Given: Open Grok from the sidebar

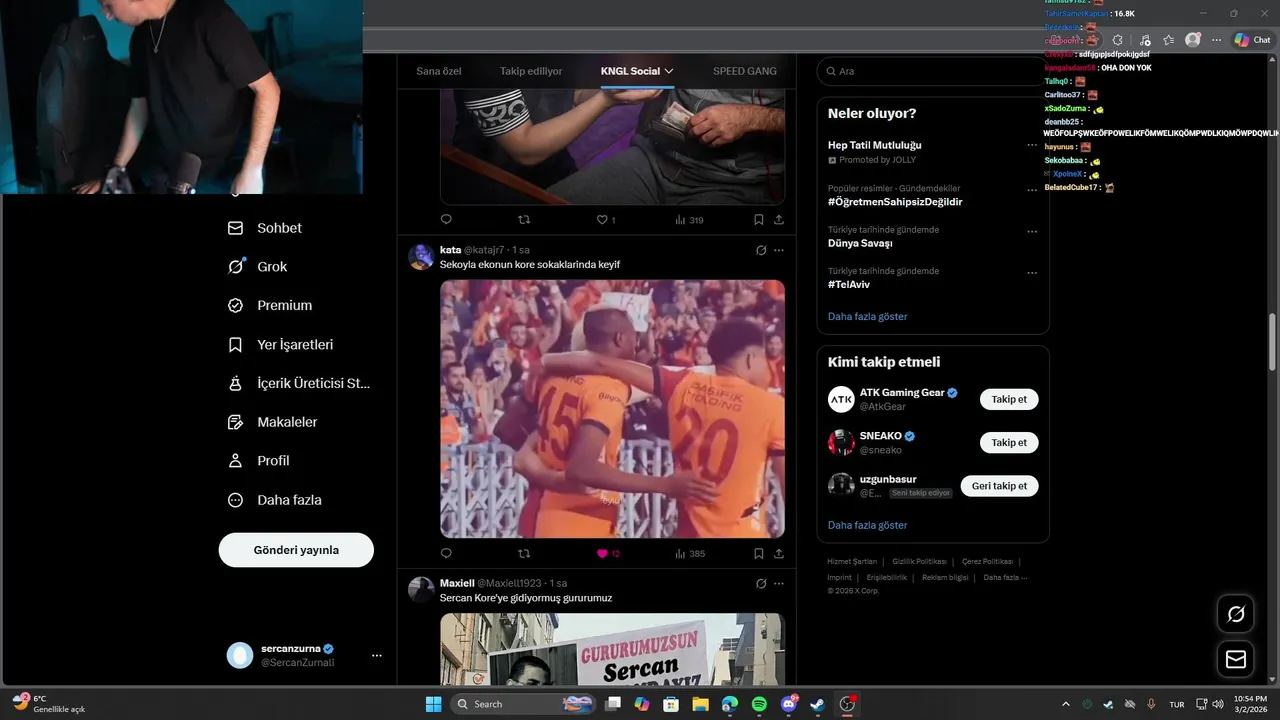Looking at the screenshot, I should point(258,267).
